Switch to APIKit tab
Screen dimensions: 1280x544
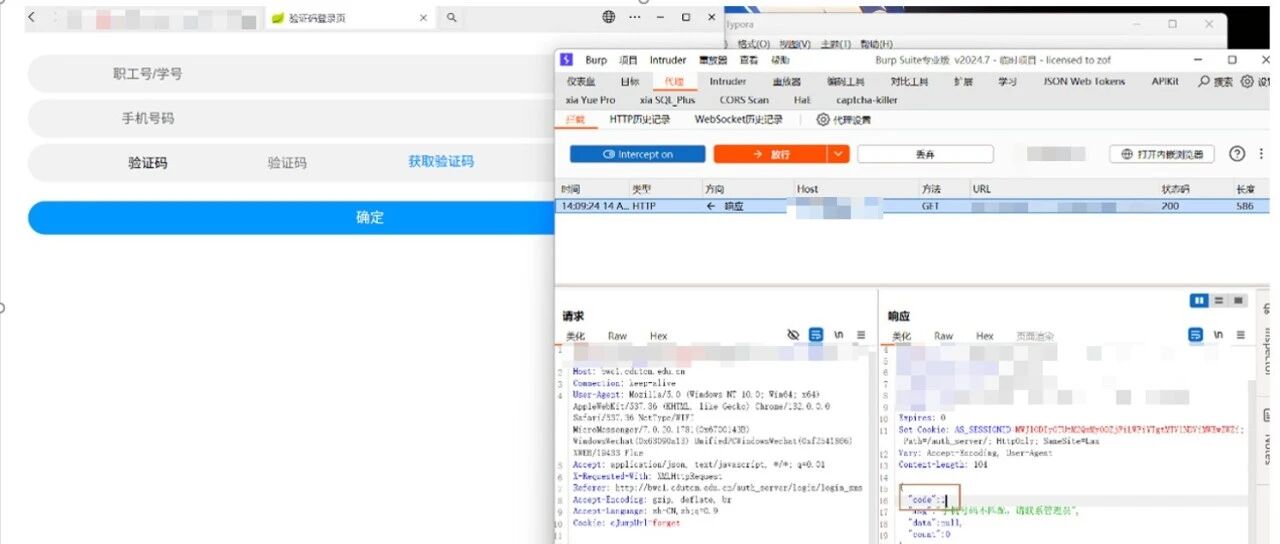[x=1165, y=82]
